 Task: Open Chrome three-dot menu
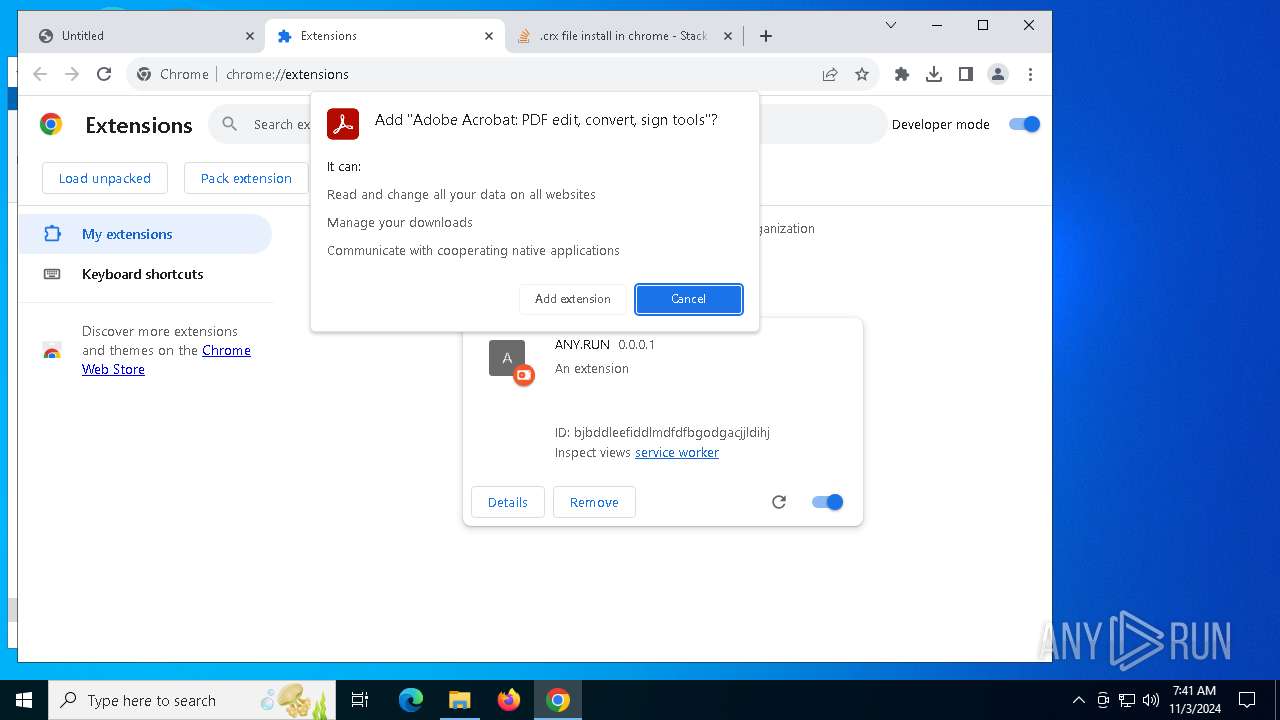tap(1030, 74)
